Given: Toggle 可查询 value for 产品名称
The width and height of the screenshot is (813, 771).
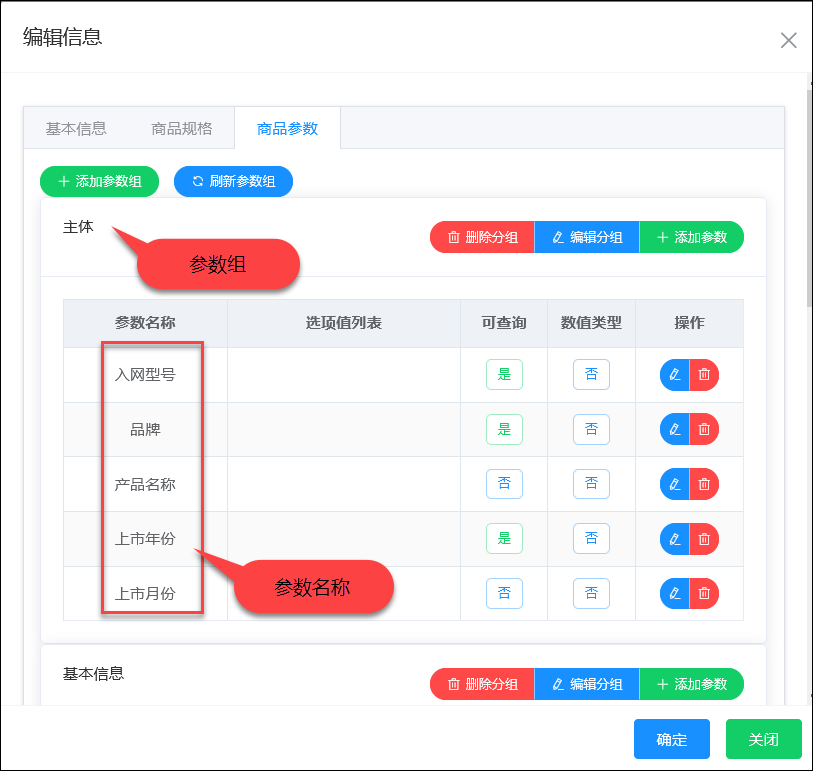Looking at the screenshot, I should (x=504, y=484).
